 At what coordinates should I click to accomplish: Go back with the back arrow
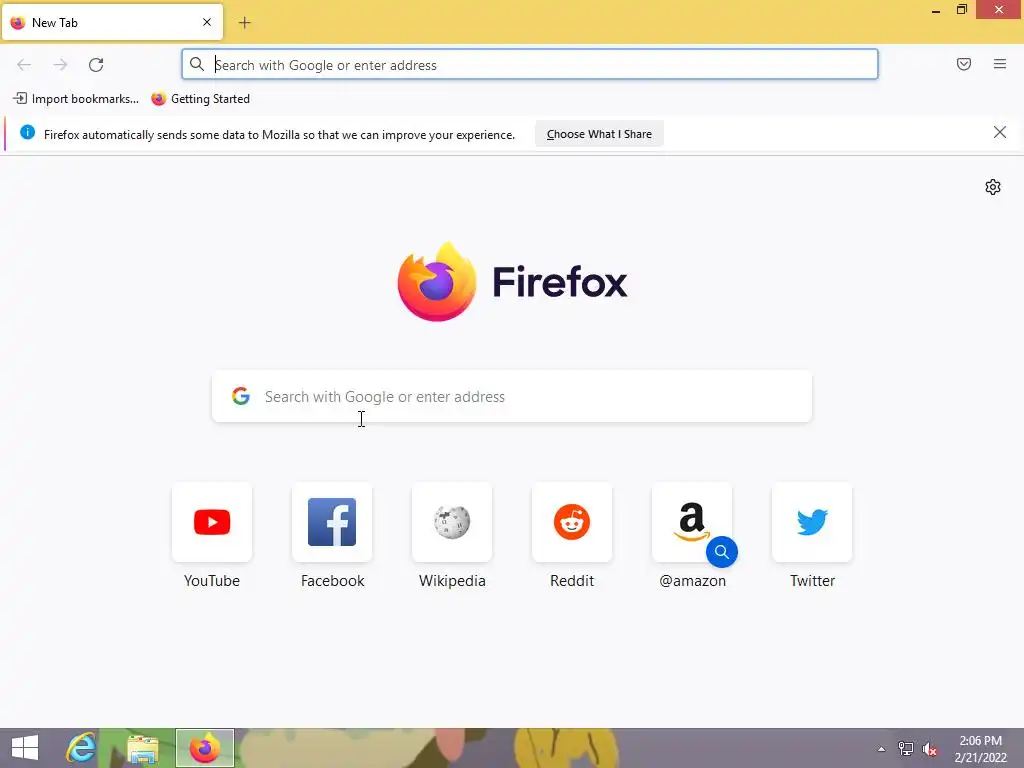coord(24,65)
